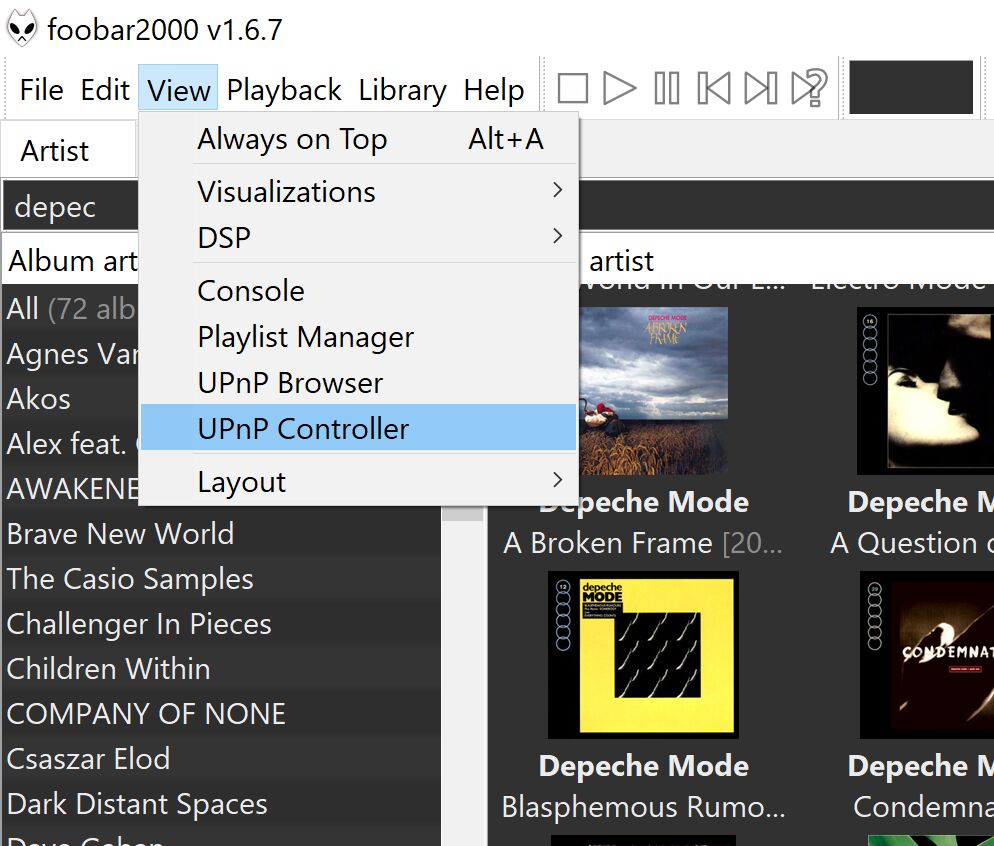Screen dimensions: 994x846
Task: Click the Album artist column header
Action: tap(71, 260)
